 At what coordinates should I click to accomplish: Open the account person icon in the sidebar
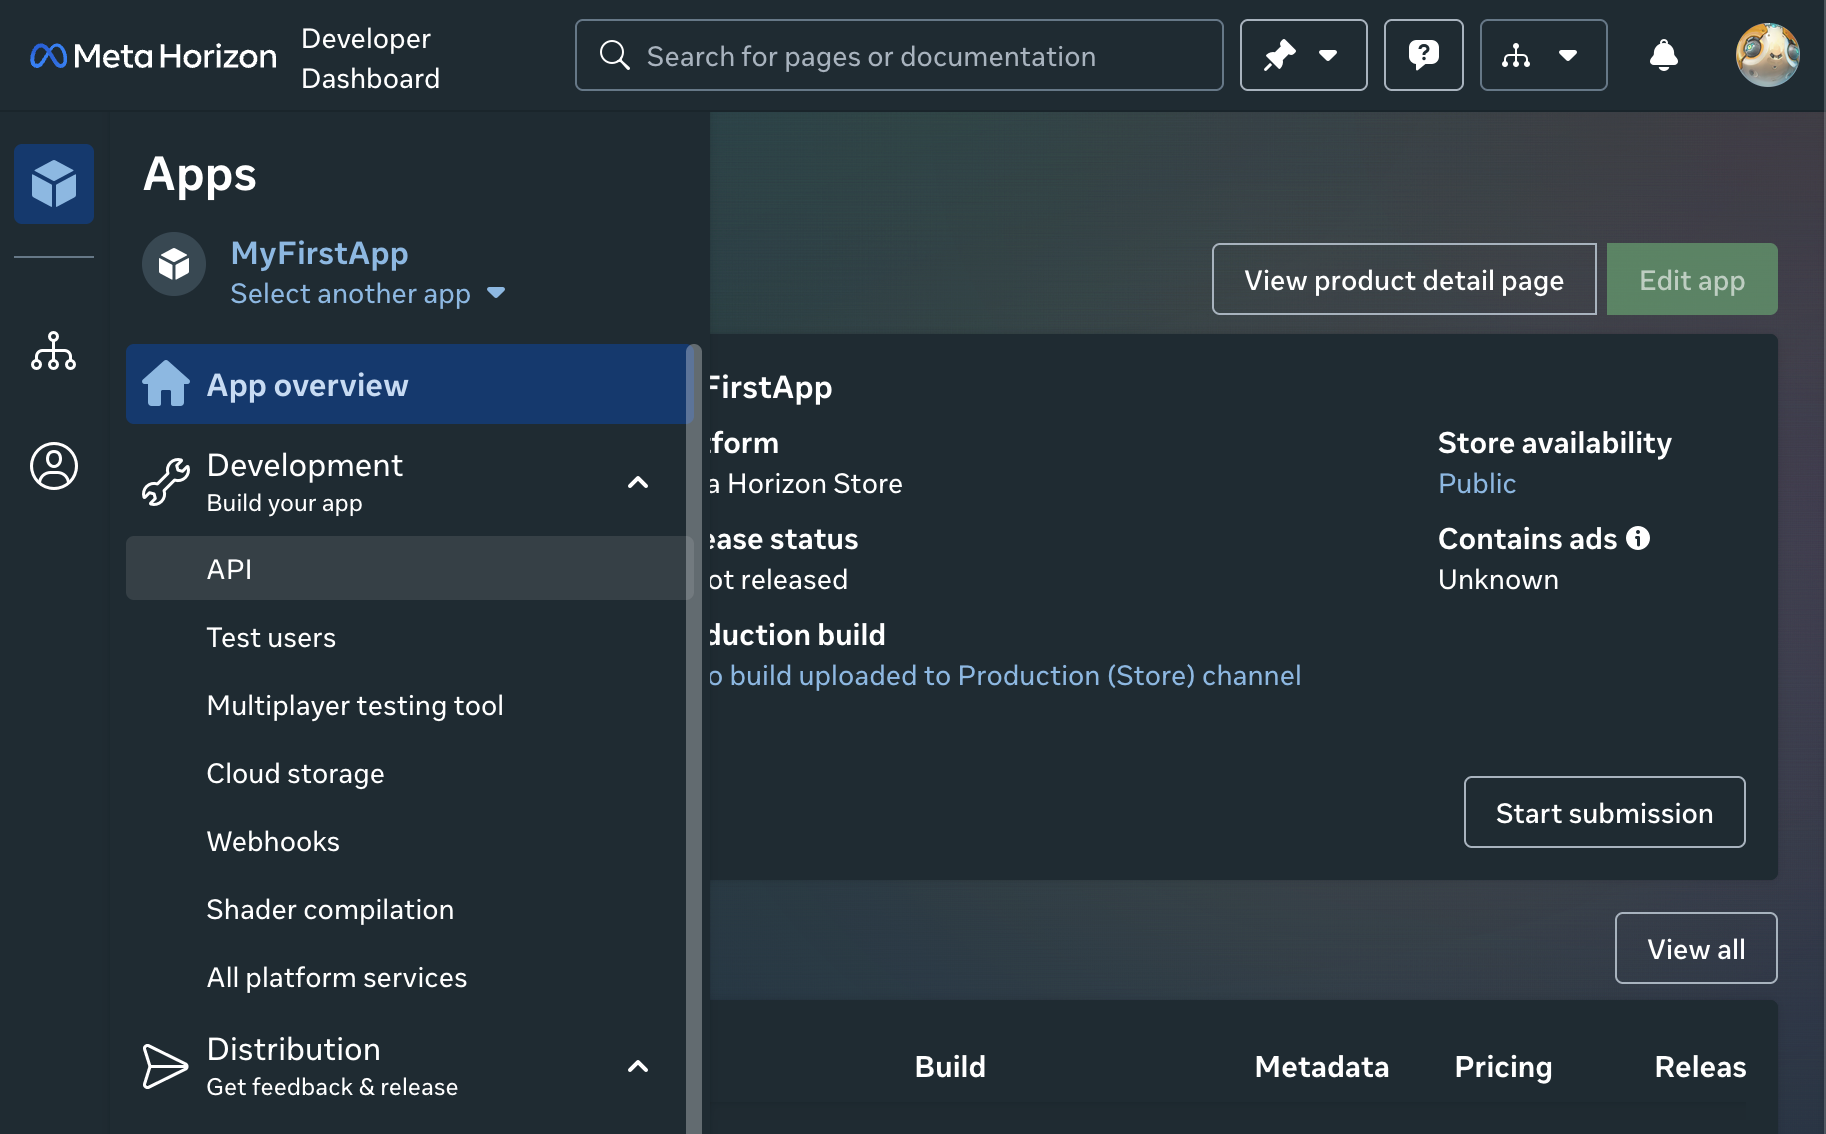[53, 466]
